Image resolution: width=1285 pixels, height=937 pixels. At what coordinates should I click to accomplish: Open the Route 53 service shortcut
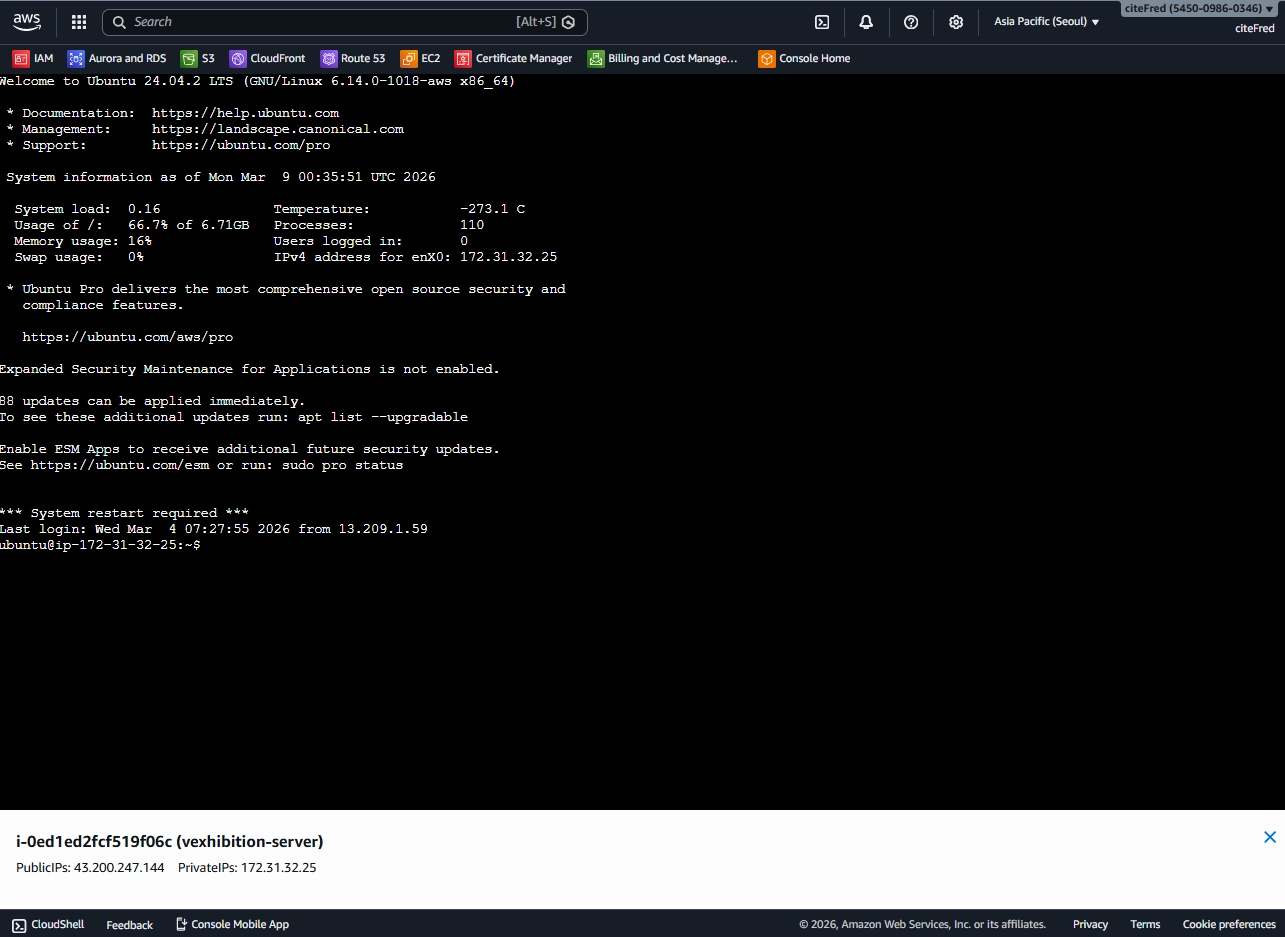click(x=353, y=59)
